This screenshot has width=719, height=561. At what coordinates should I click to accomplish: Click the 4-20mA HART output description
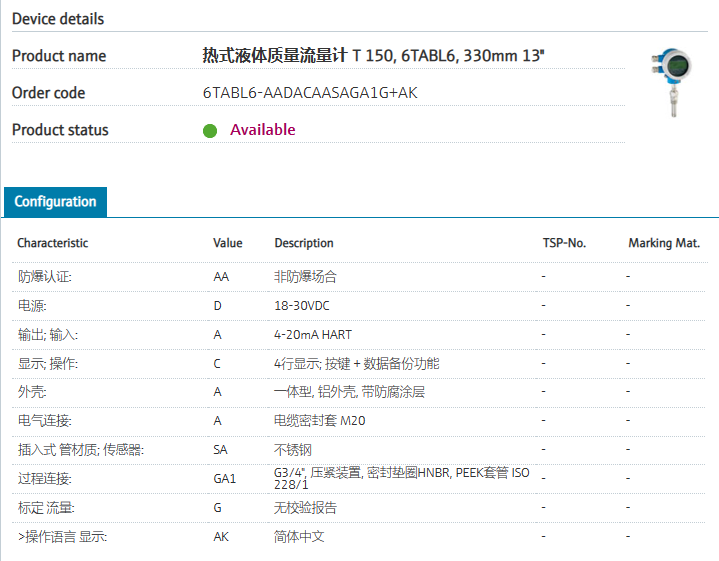[312, 335]
